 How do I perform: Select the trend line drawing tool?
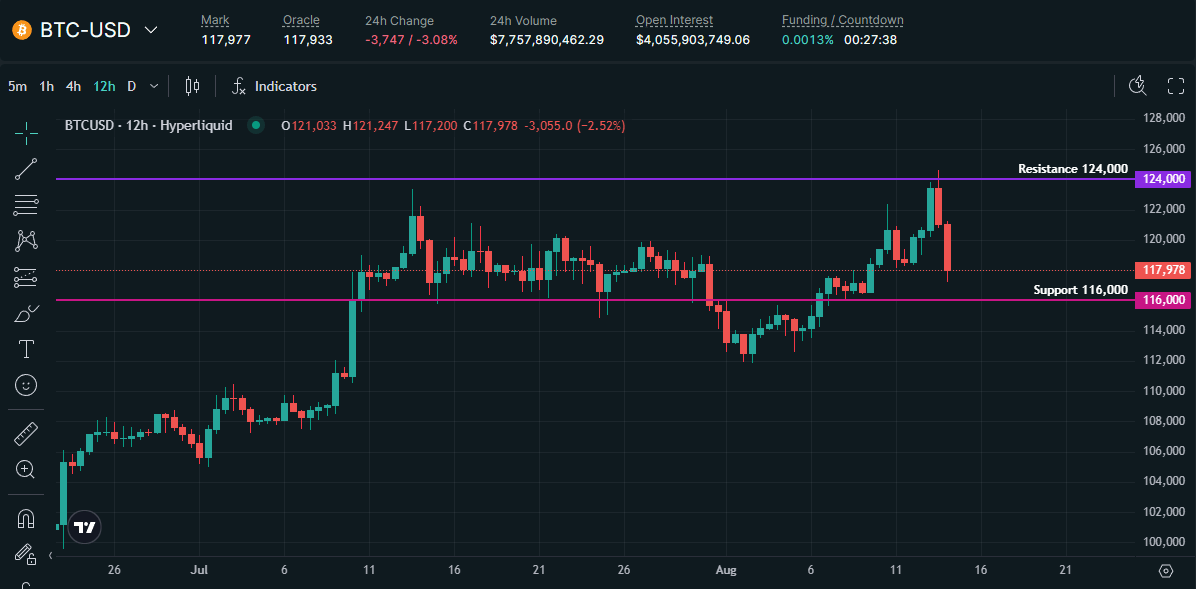(26, 169)
